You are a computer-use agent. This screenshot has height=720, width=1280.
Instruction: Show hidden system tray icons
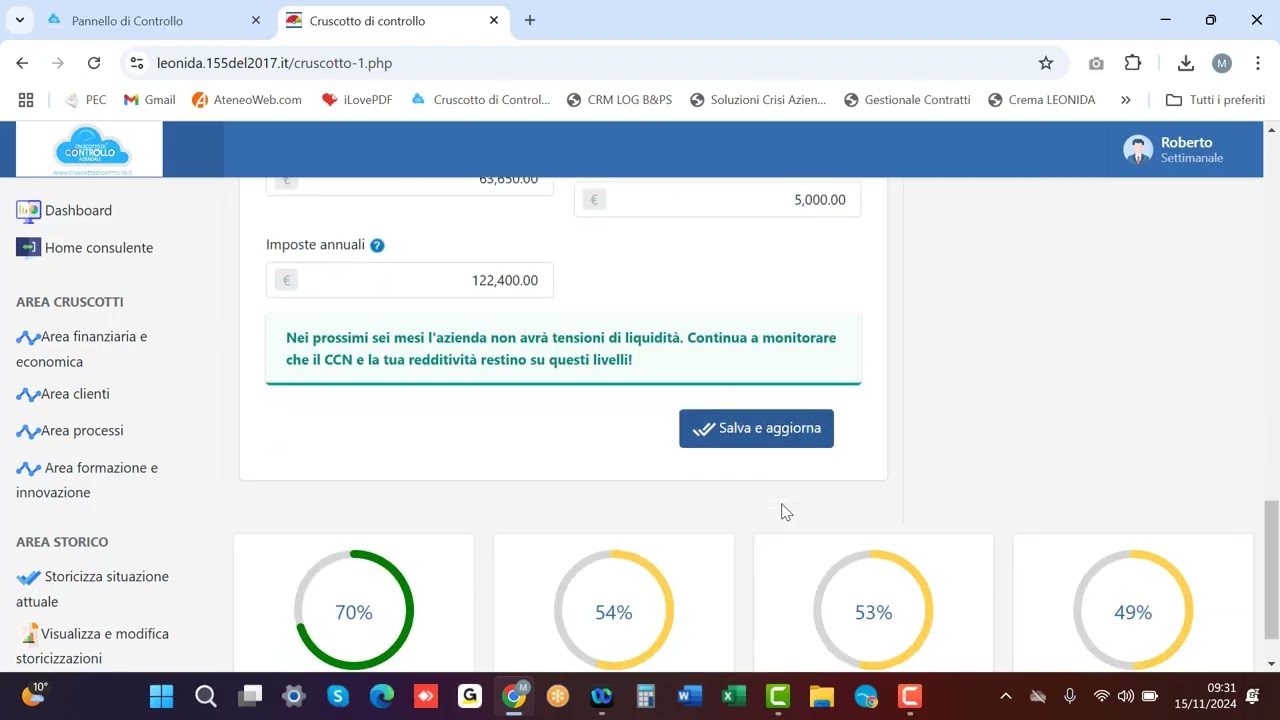point(1006,696)
